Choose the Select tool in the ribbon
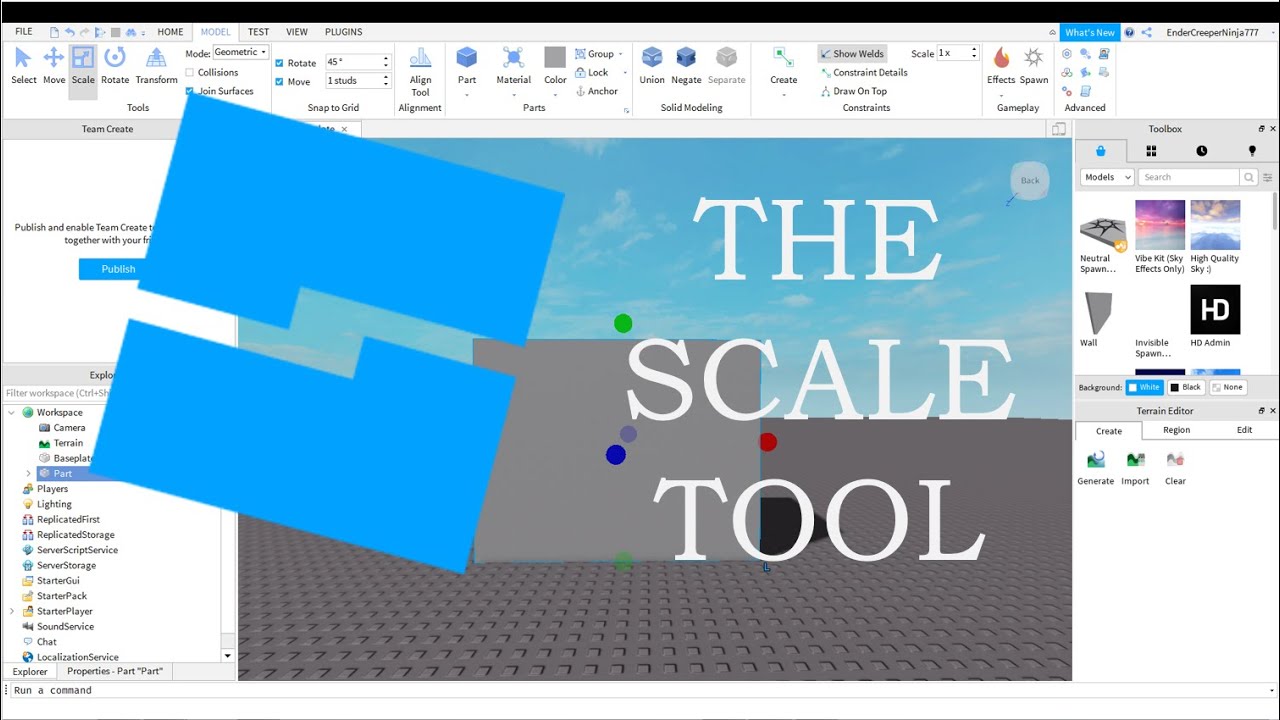The image size is (1280, 720). pyautogui.click(x=23, y=66)
